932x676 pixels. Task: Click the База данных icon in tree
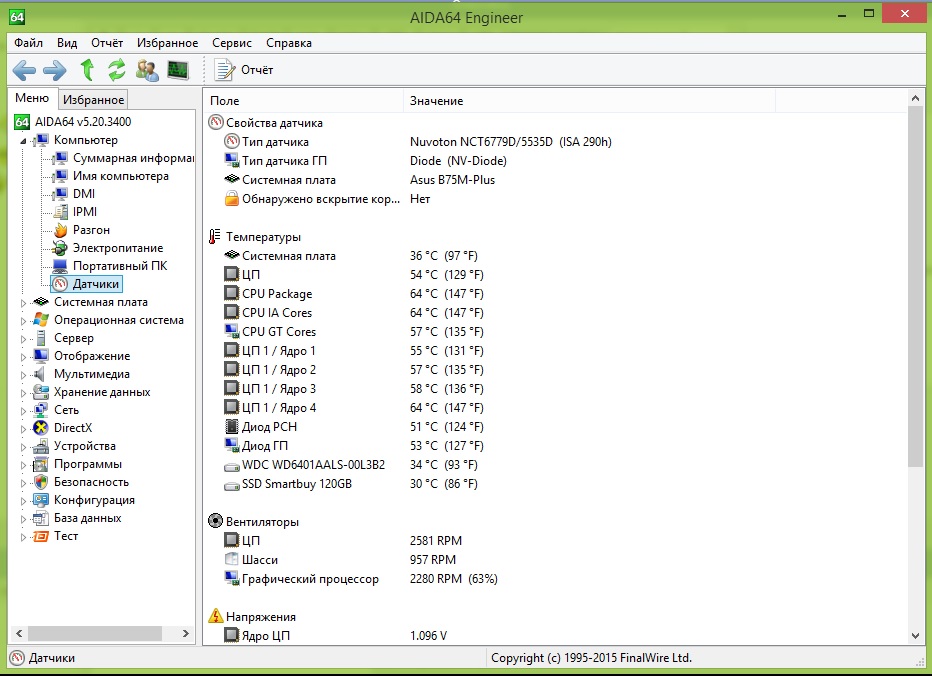point(41,518)
